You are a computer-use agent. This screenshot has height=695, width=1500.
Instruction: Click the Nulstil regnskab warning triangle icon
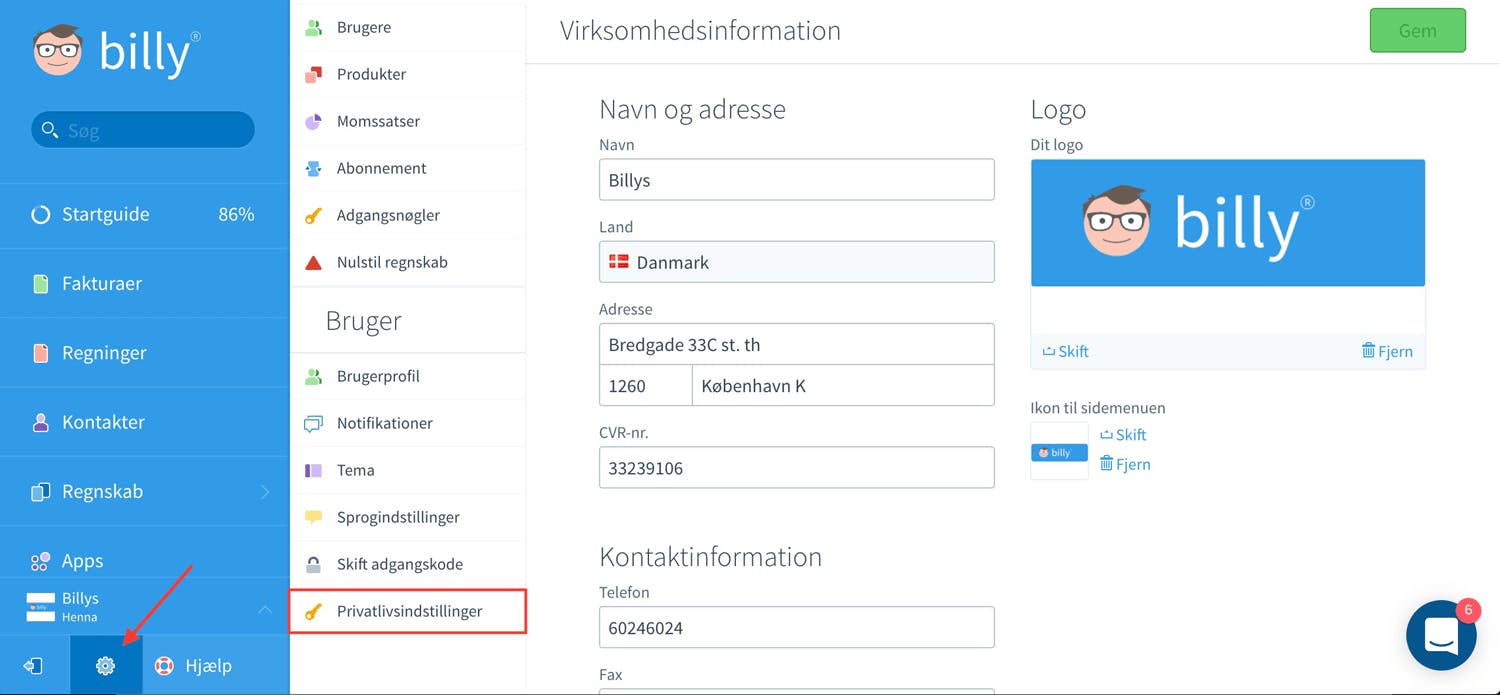point(313,263)
